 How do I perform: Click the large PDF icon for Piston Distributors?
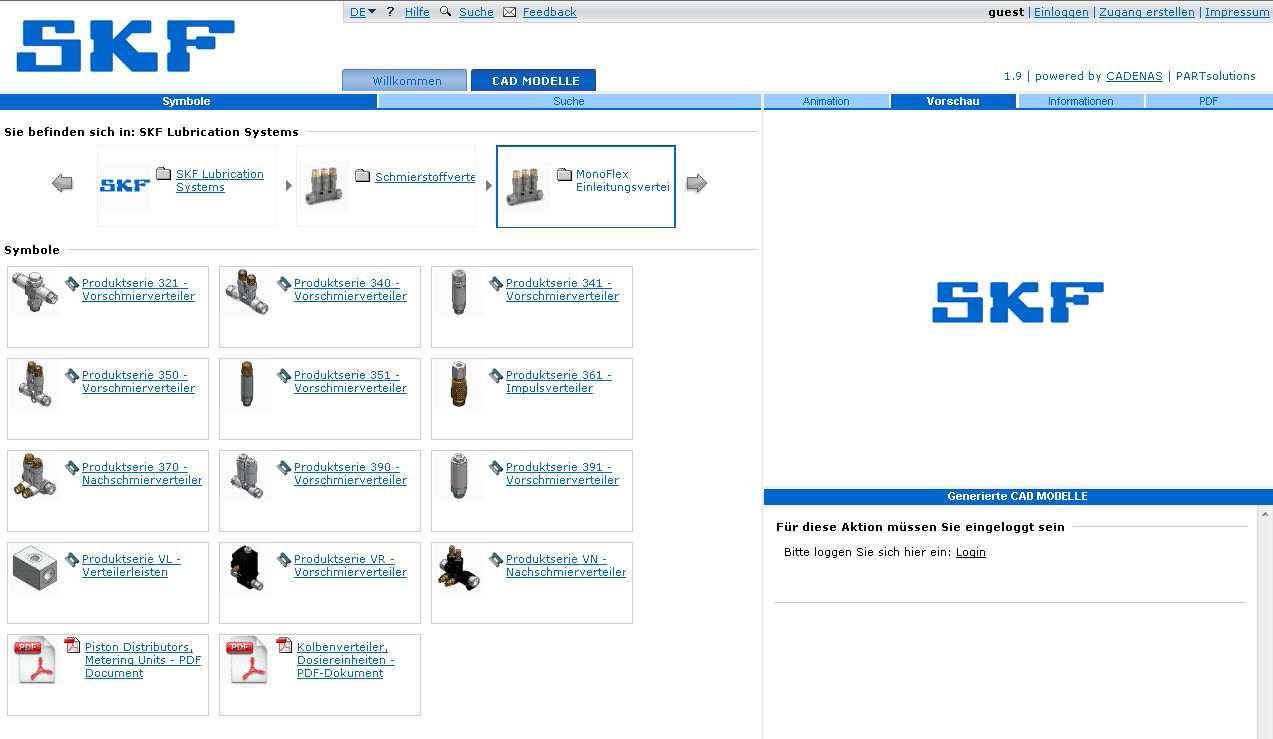36,661
